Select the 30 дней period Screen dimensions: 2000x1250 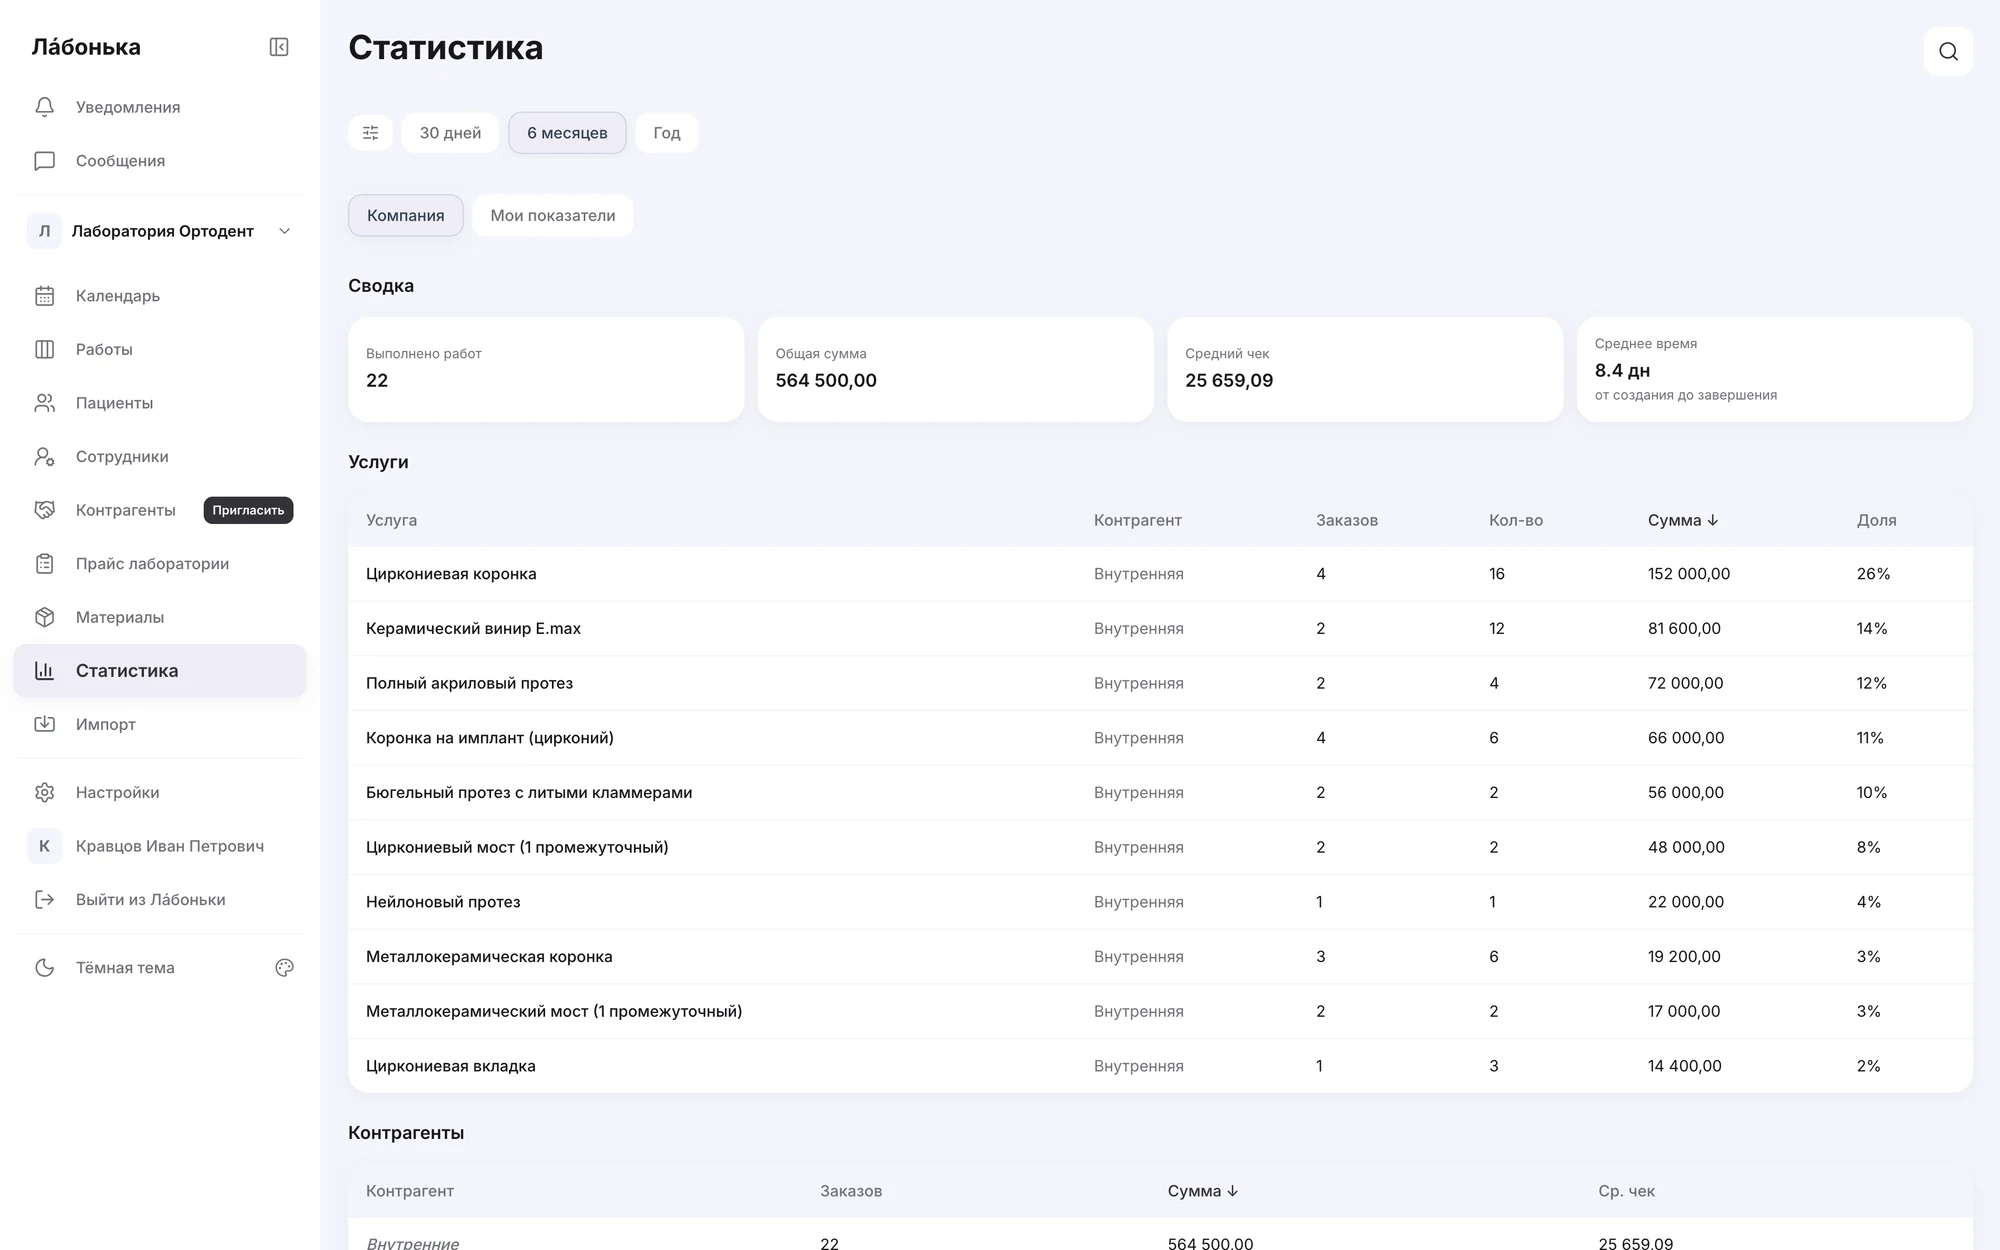click(450, 133)
